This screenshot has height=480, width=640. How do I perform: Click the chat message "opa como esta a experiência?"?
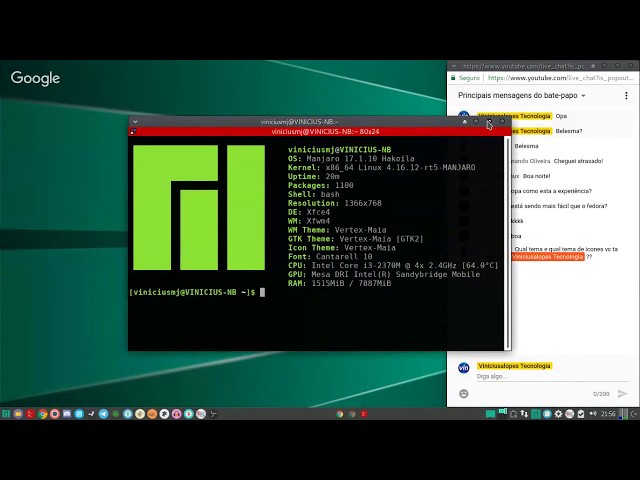click(551, 191)
